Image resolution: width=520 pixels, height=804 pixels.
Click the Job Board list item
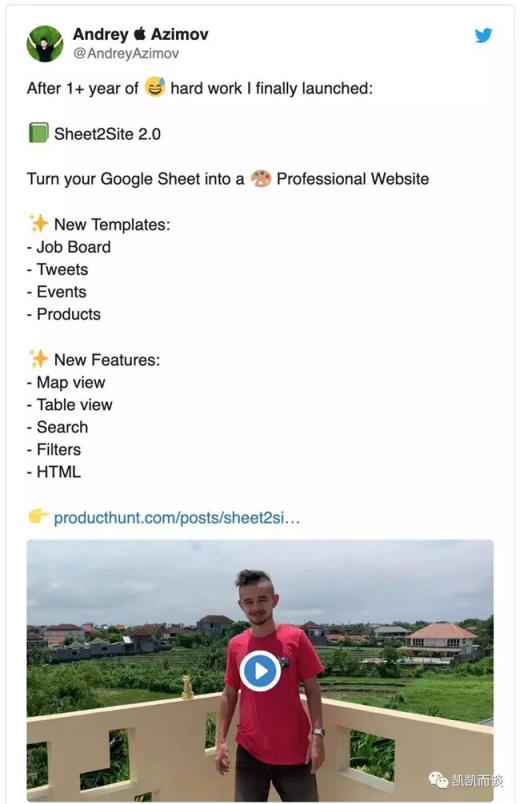click(x=69, y=247)
